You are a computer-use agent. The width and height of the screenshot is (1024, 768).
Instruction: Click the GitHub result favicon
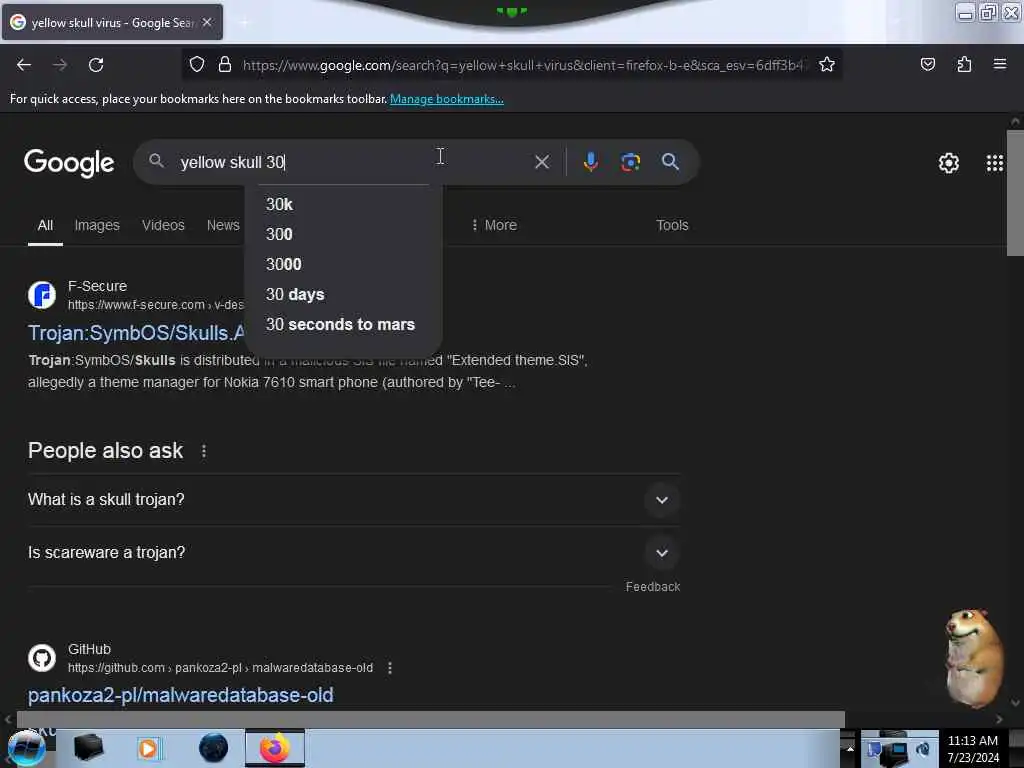[42, 658]
